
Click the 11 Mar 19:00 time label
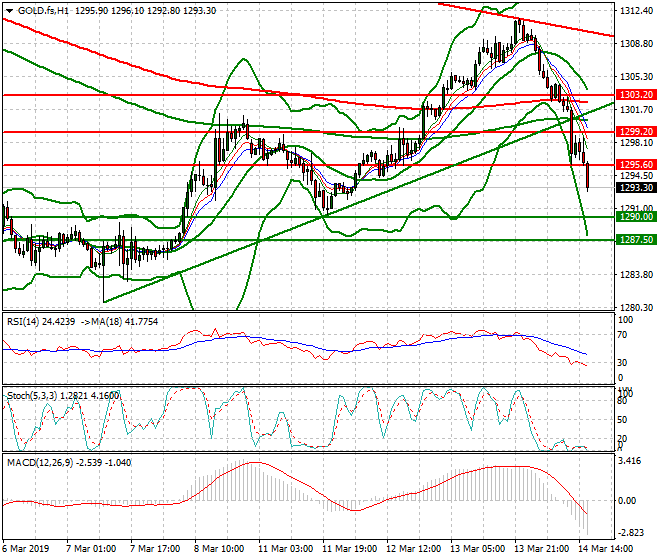click(349, 549)
